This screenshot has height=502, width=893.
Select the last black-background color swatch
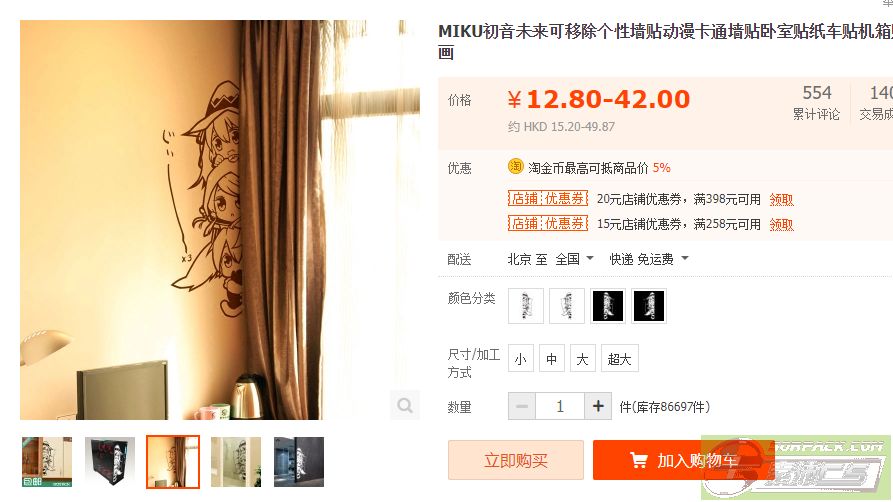click(649, 306)
